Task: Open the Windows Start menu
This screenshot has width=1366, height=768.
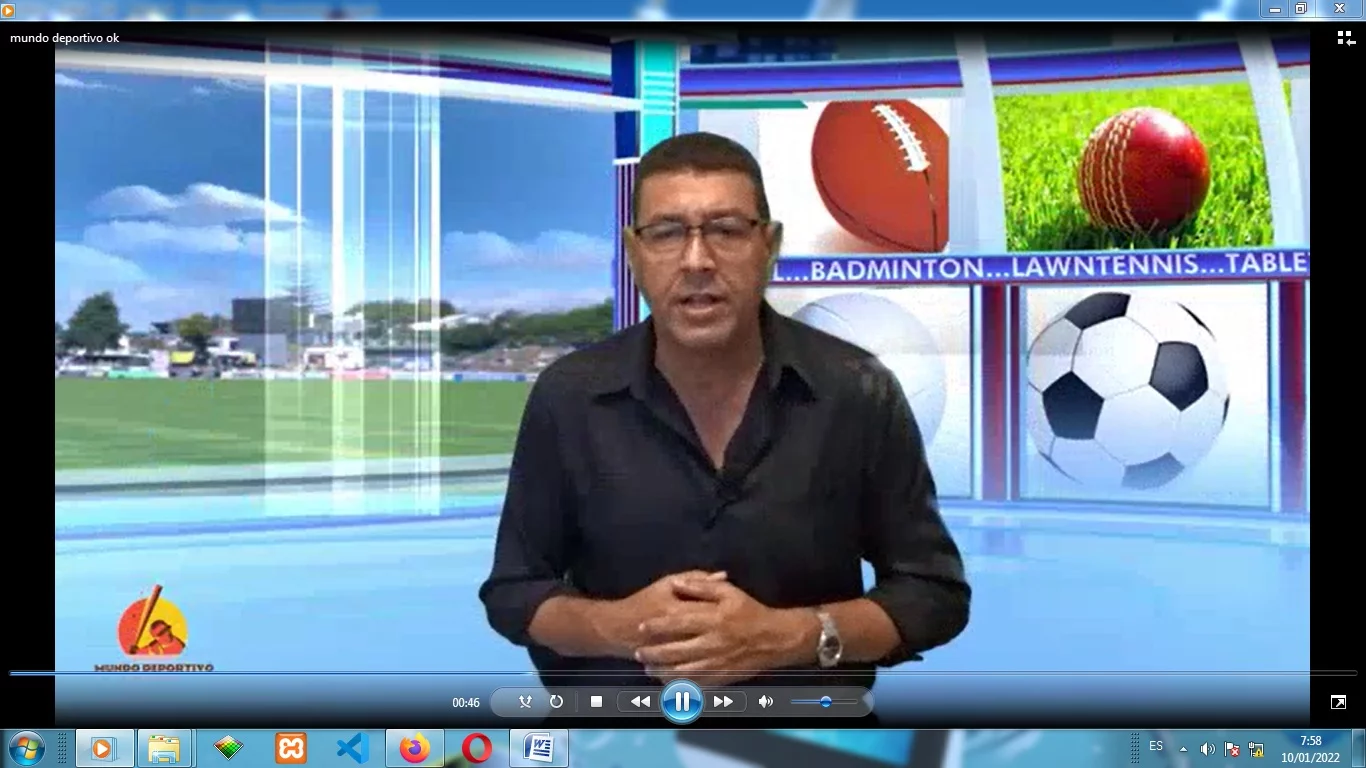Action: 25,748
